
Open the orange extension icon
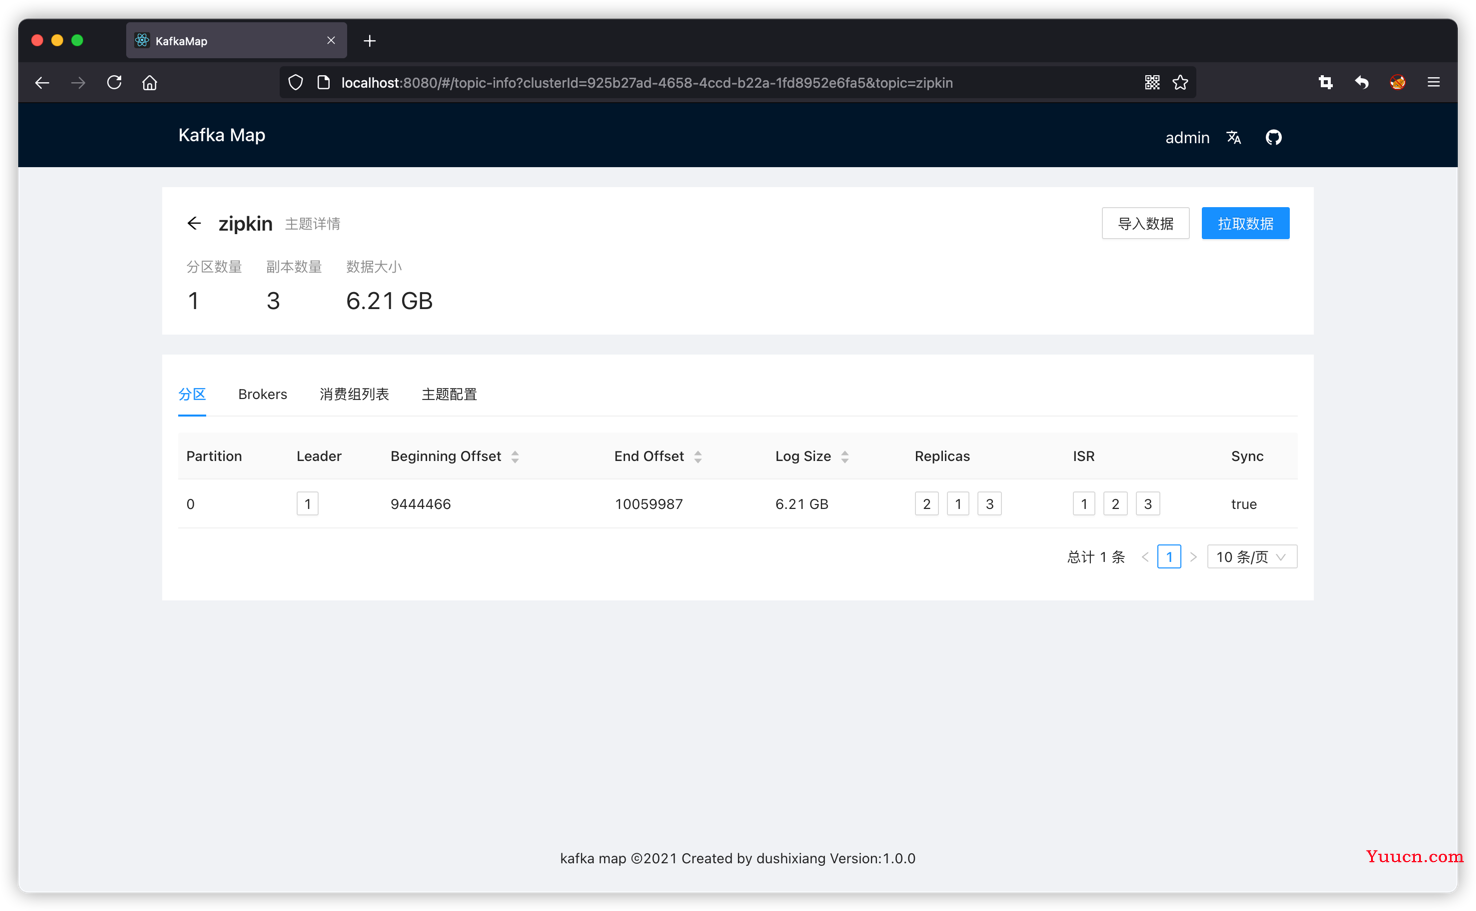pos(1398,83)
